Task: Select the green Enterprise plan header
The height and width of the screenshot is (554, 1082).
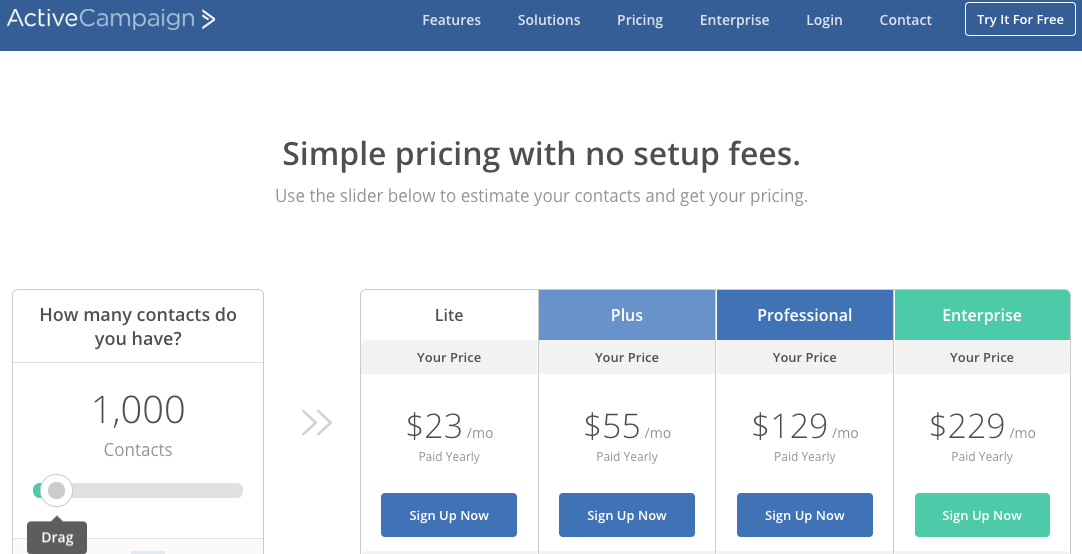Action: click(x=982, y=315)
